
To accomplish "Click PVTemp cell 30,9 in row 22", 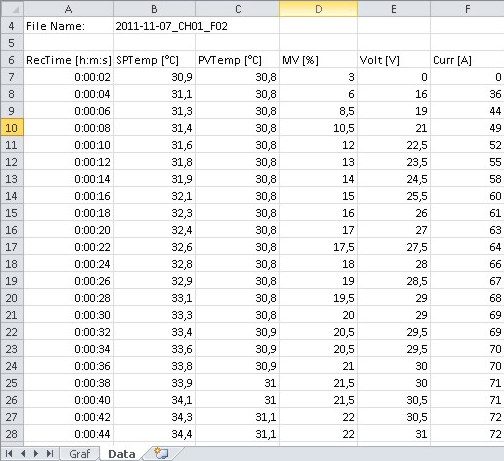I will click(237, 332).
